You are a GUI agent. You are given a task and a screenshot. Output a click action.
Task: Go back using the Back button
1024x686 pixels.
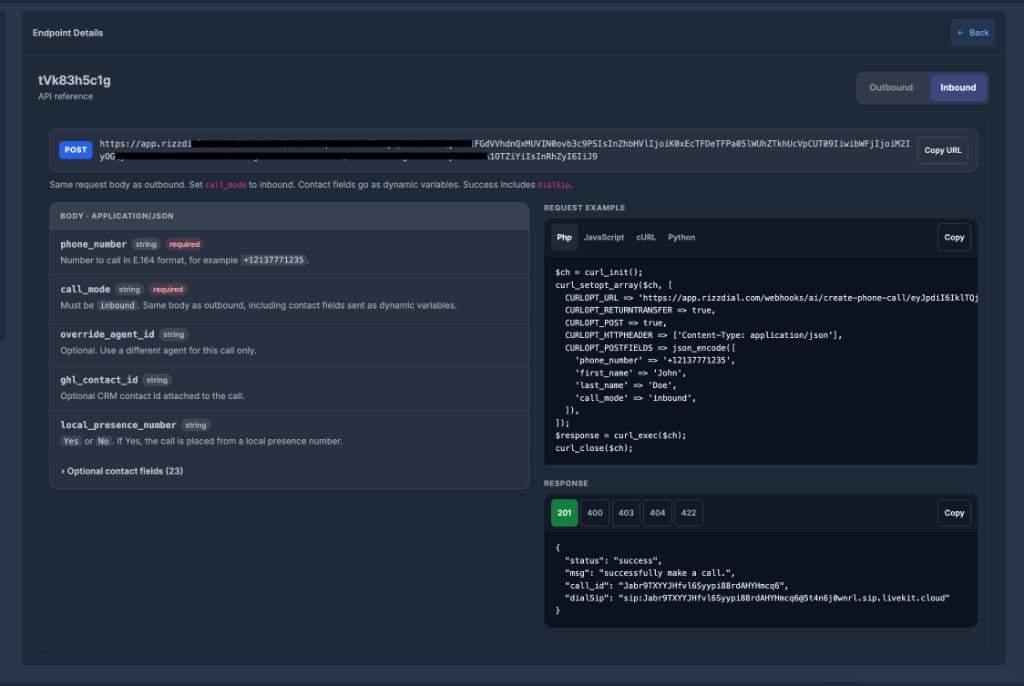972,33
